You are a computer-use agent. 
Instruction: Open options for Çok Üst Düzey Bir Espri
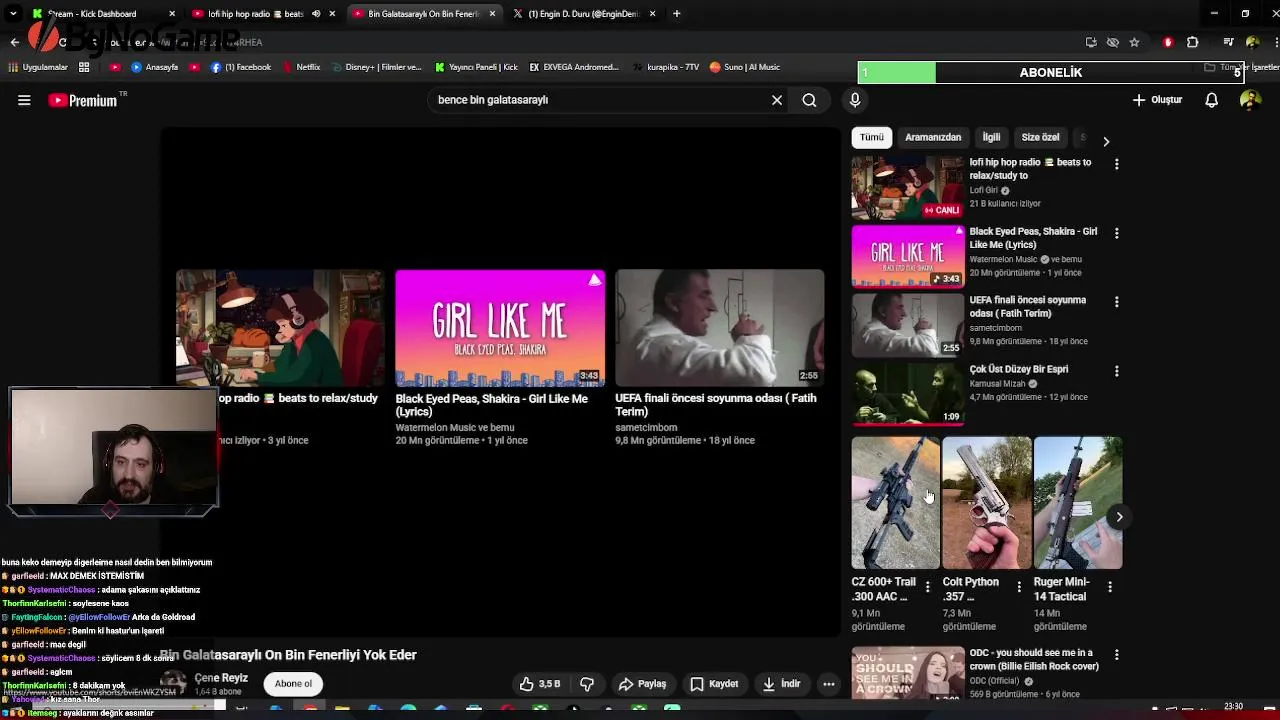(1117, 371)
